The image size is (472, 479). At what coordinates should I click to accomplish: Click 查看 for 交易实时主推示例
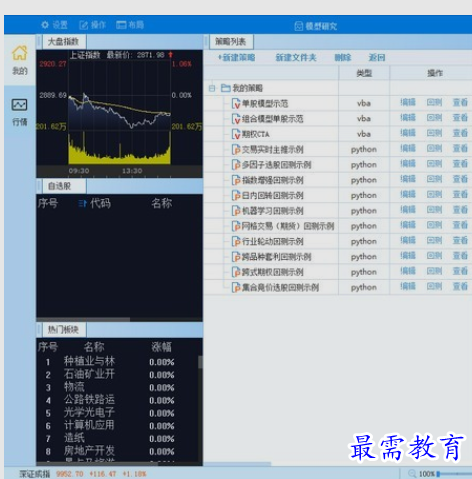click(460, 148)
